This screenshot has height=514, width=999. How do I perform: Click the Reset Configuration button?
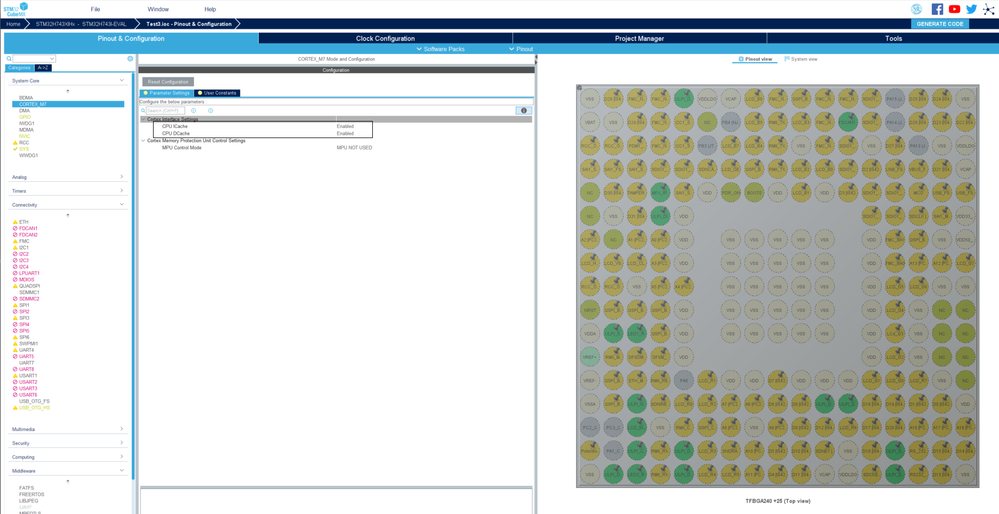[168, 82]
